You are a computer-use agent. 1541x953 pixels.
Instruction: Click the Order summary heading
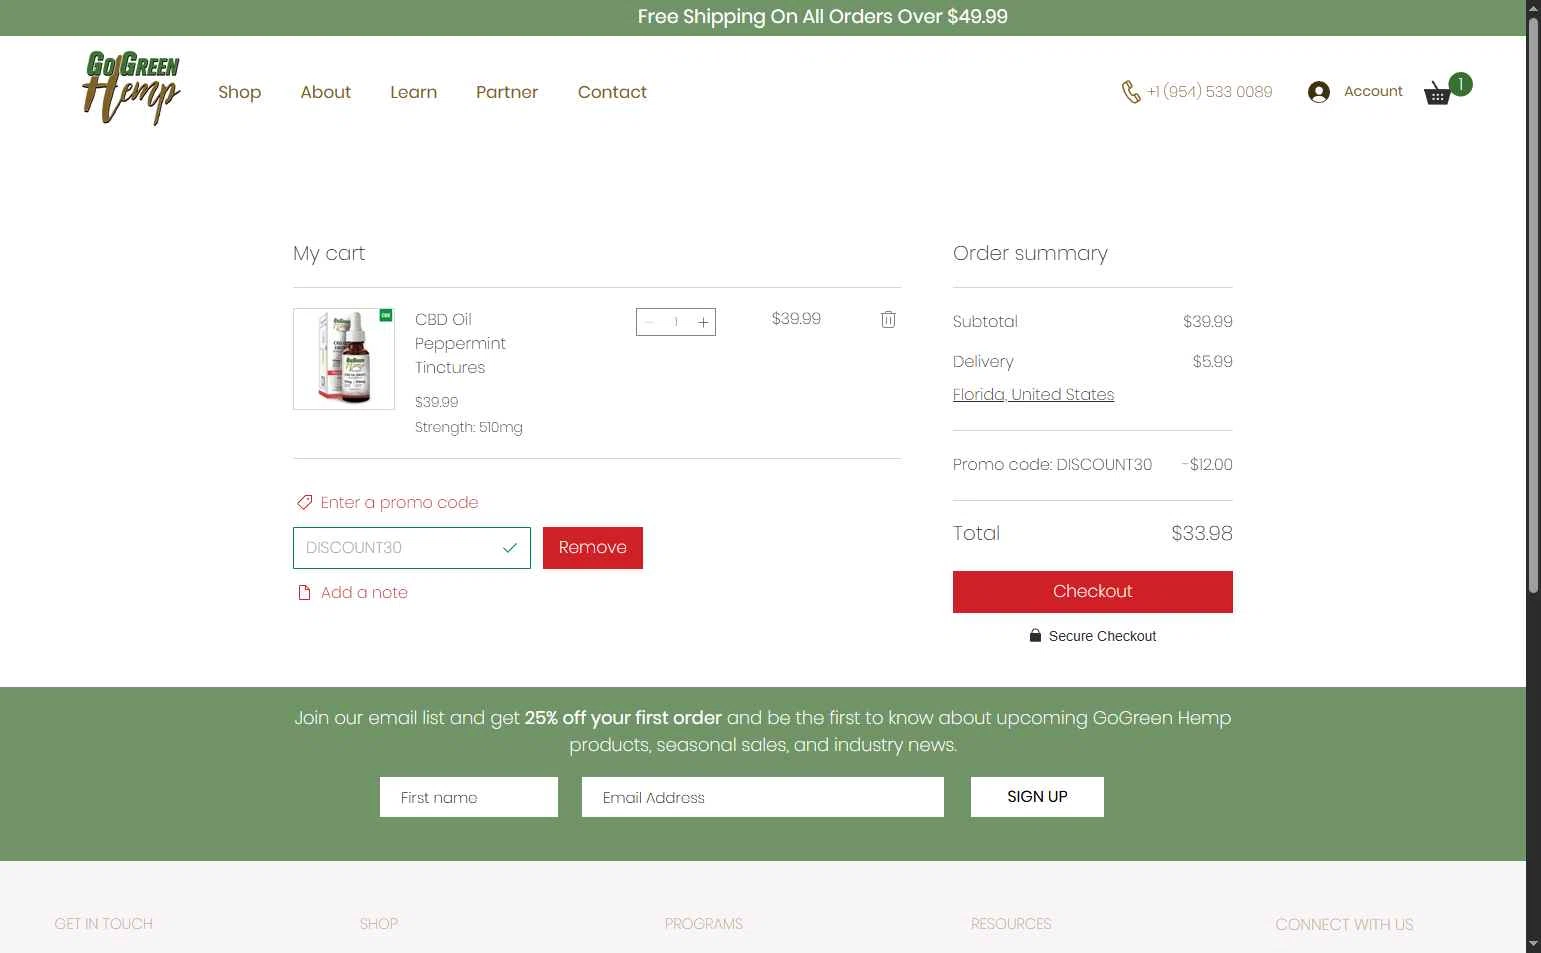(1030, 253)
